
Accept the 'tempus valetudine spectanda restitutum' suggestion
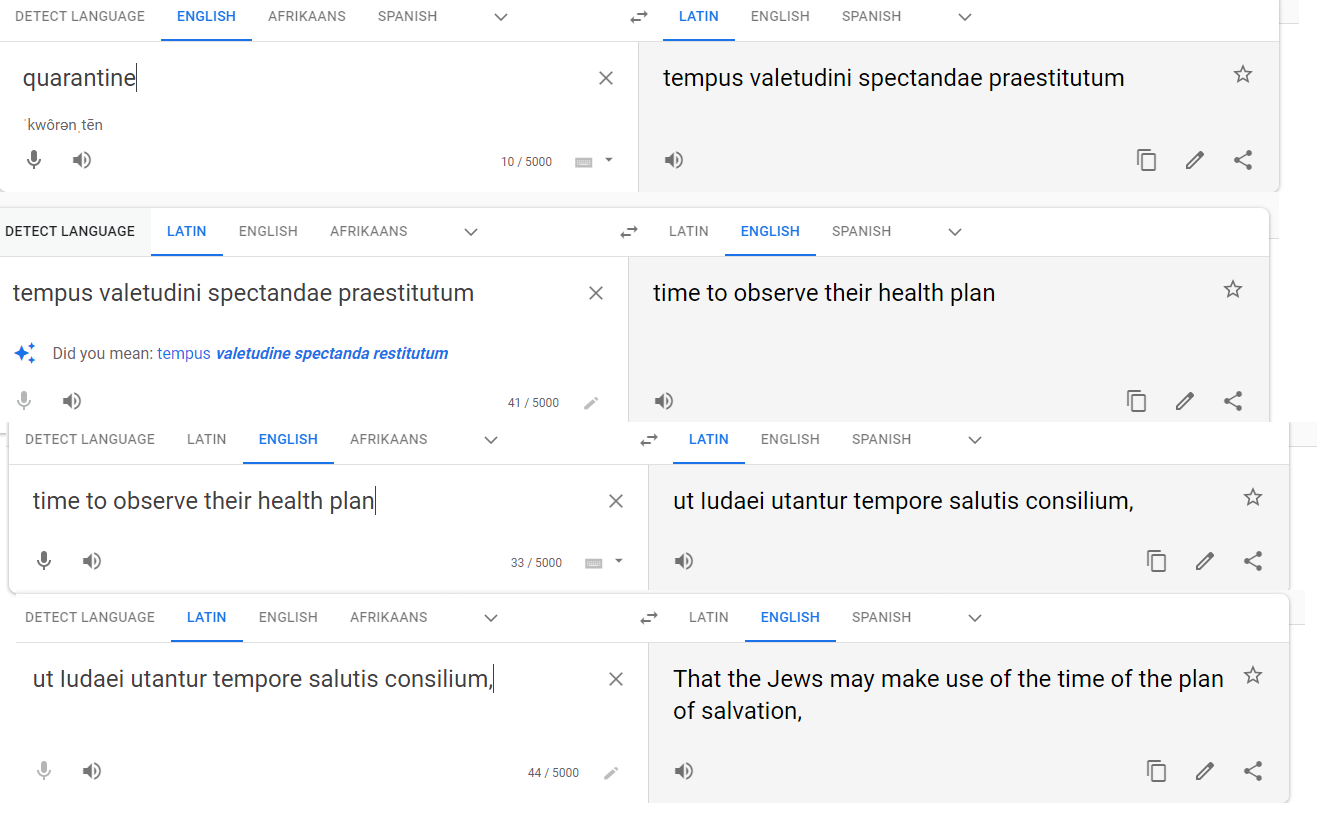coord(302,353)
